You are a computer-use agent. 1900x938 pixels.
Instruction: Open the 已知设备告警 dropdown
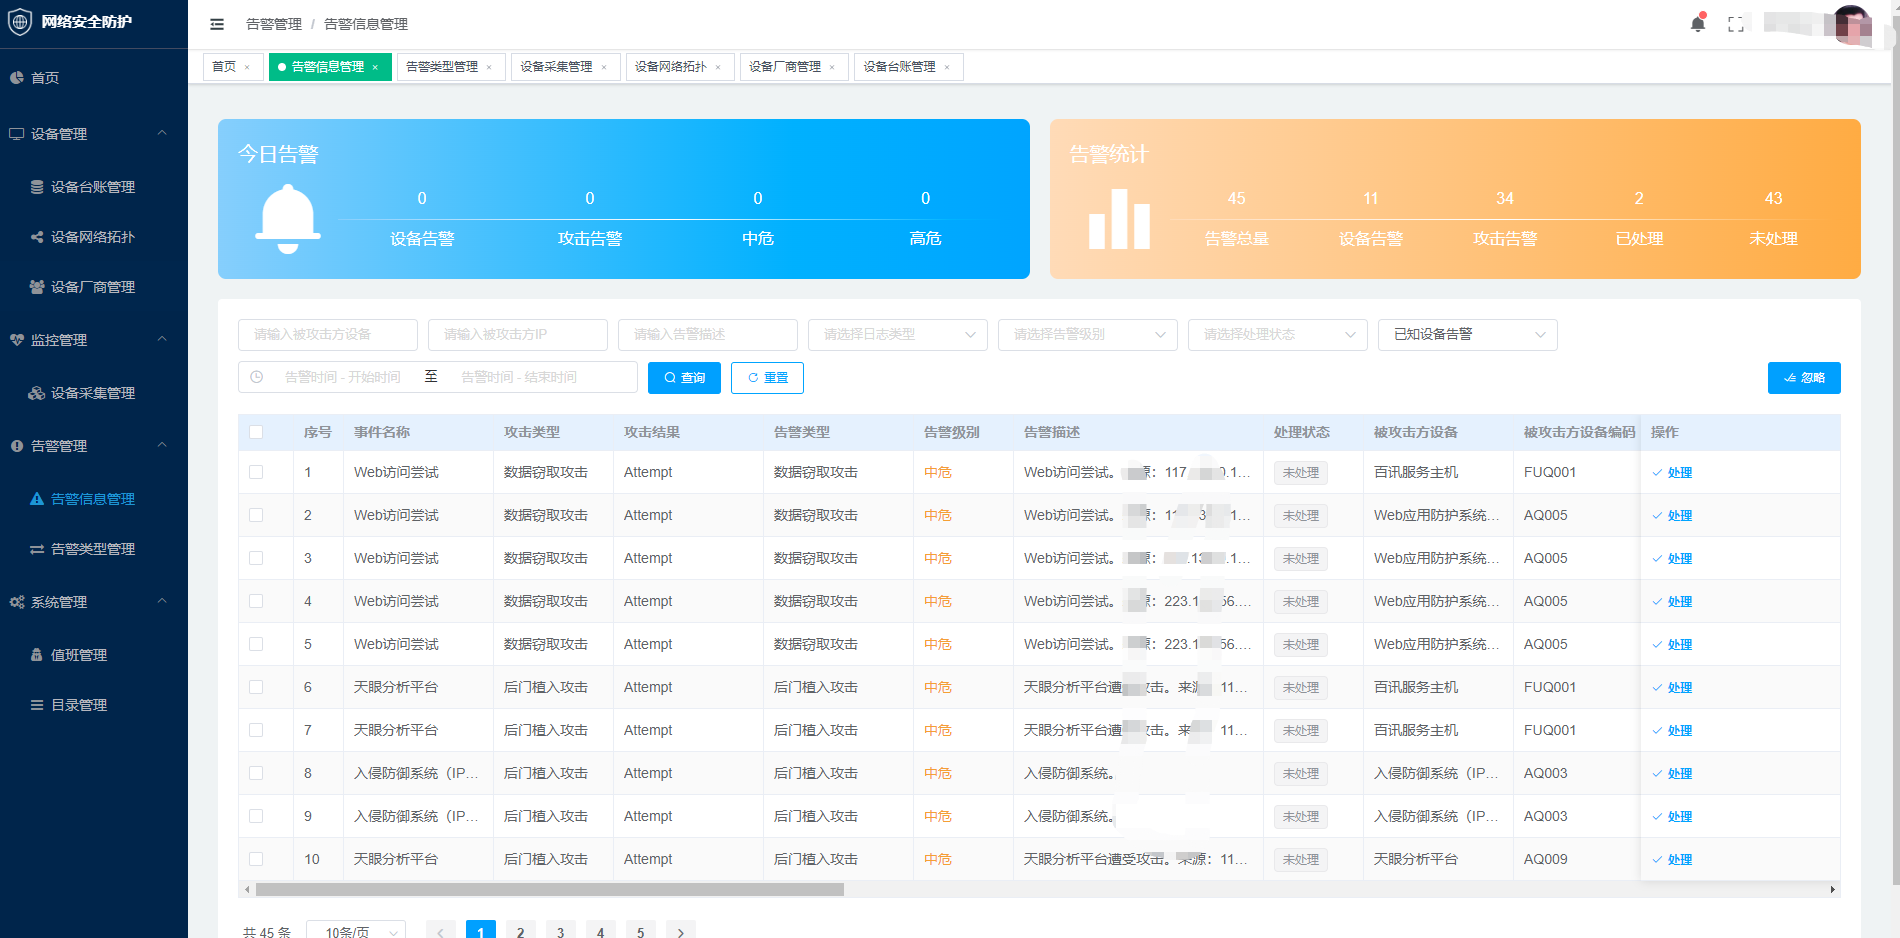(x=1468, y=335)
